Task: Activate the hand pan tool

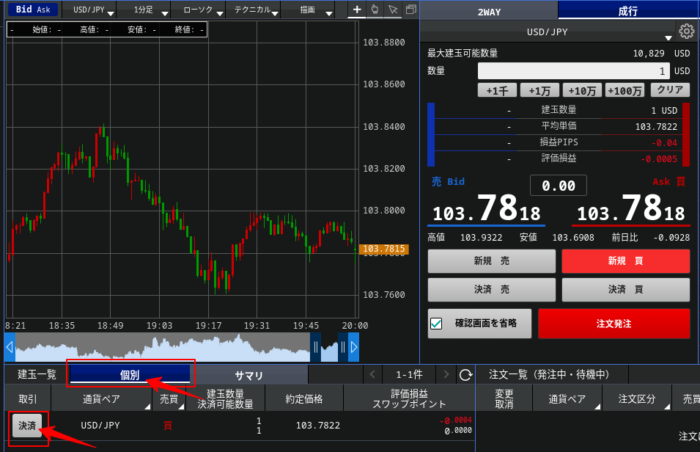Action: click(375, 10)
